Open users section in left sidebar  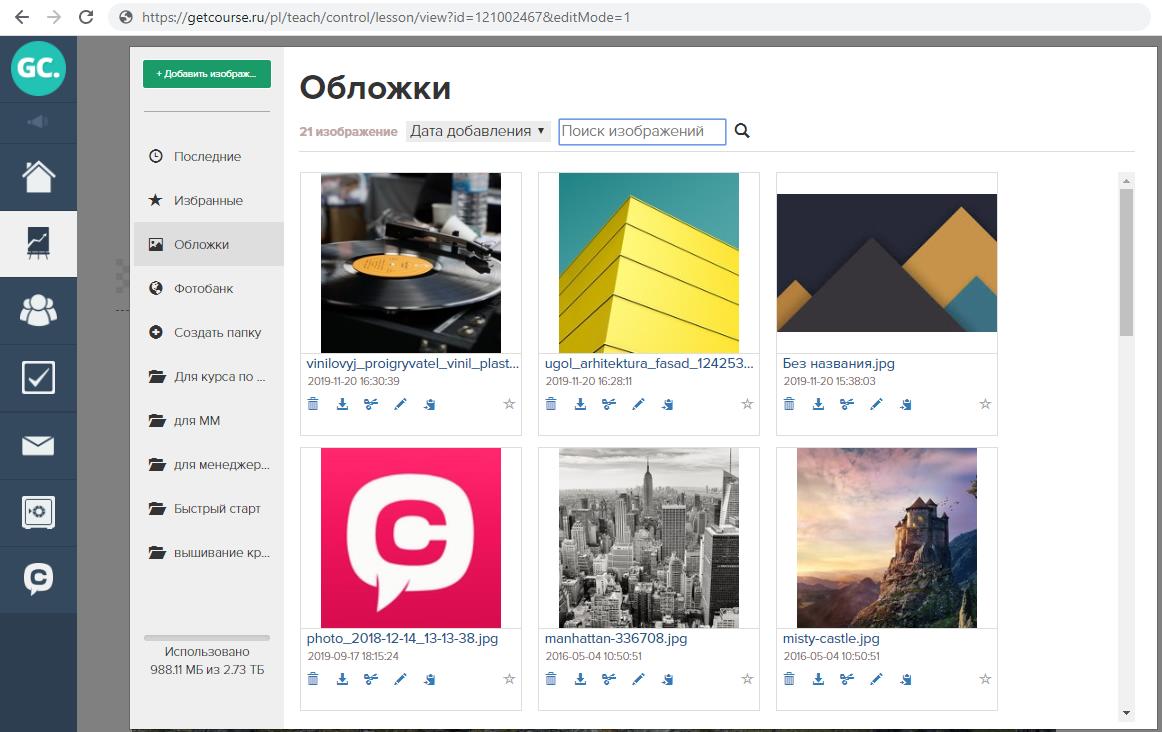39,310
